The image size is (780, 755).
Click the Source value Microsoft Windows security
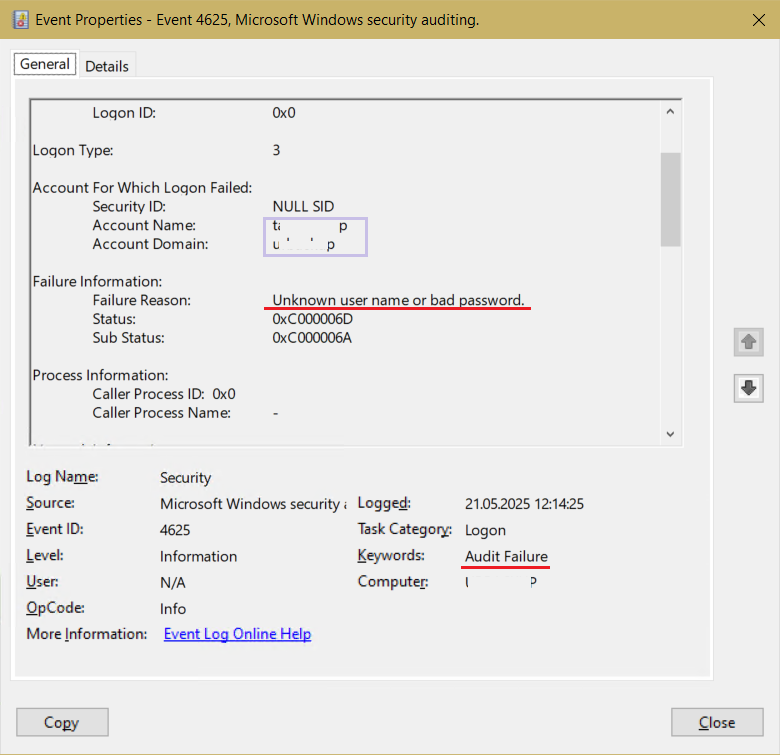coord(253,504)
